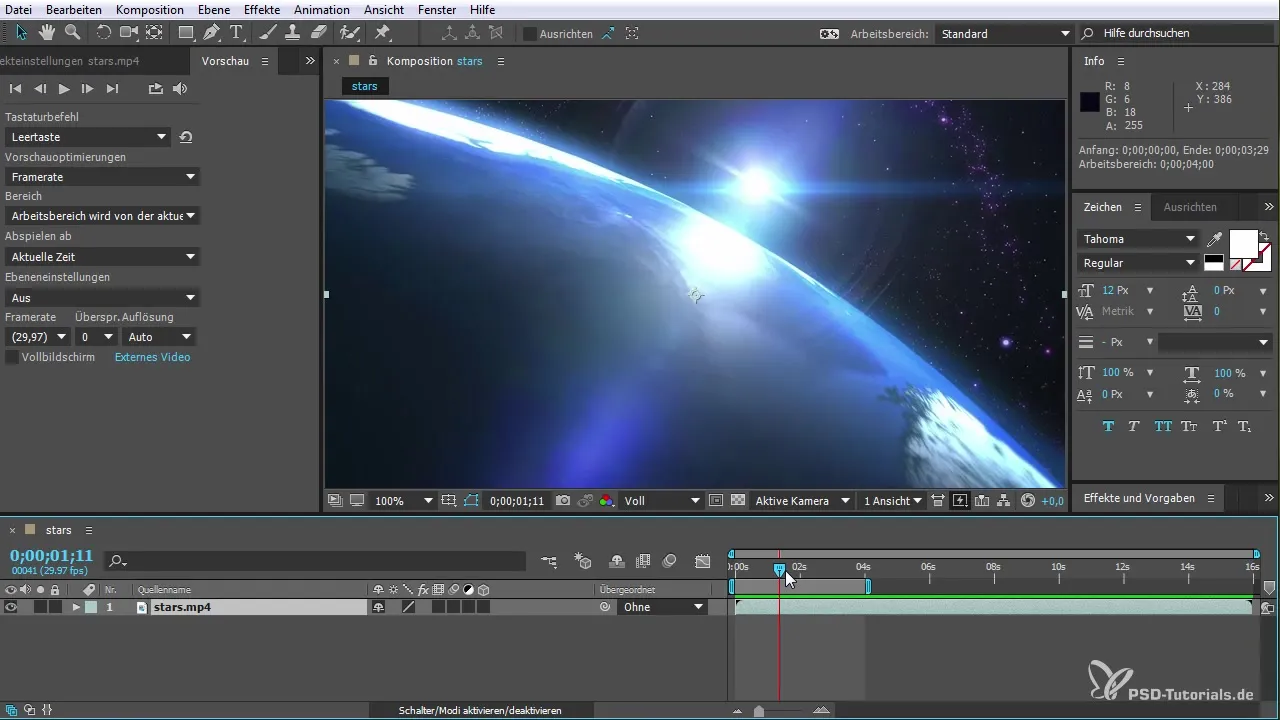This screenshot has height=720, width=1280.
Task: Open the Ebeneneinstellungen Aus dropdown
Action: (x=102, y=298)
